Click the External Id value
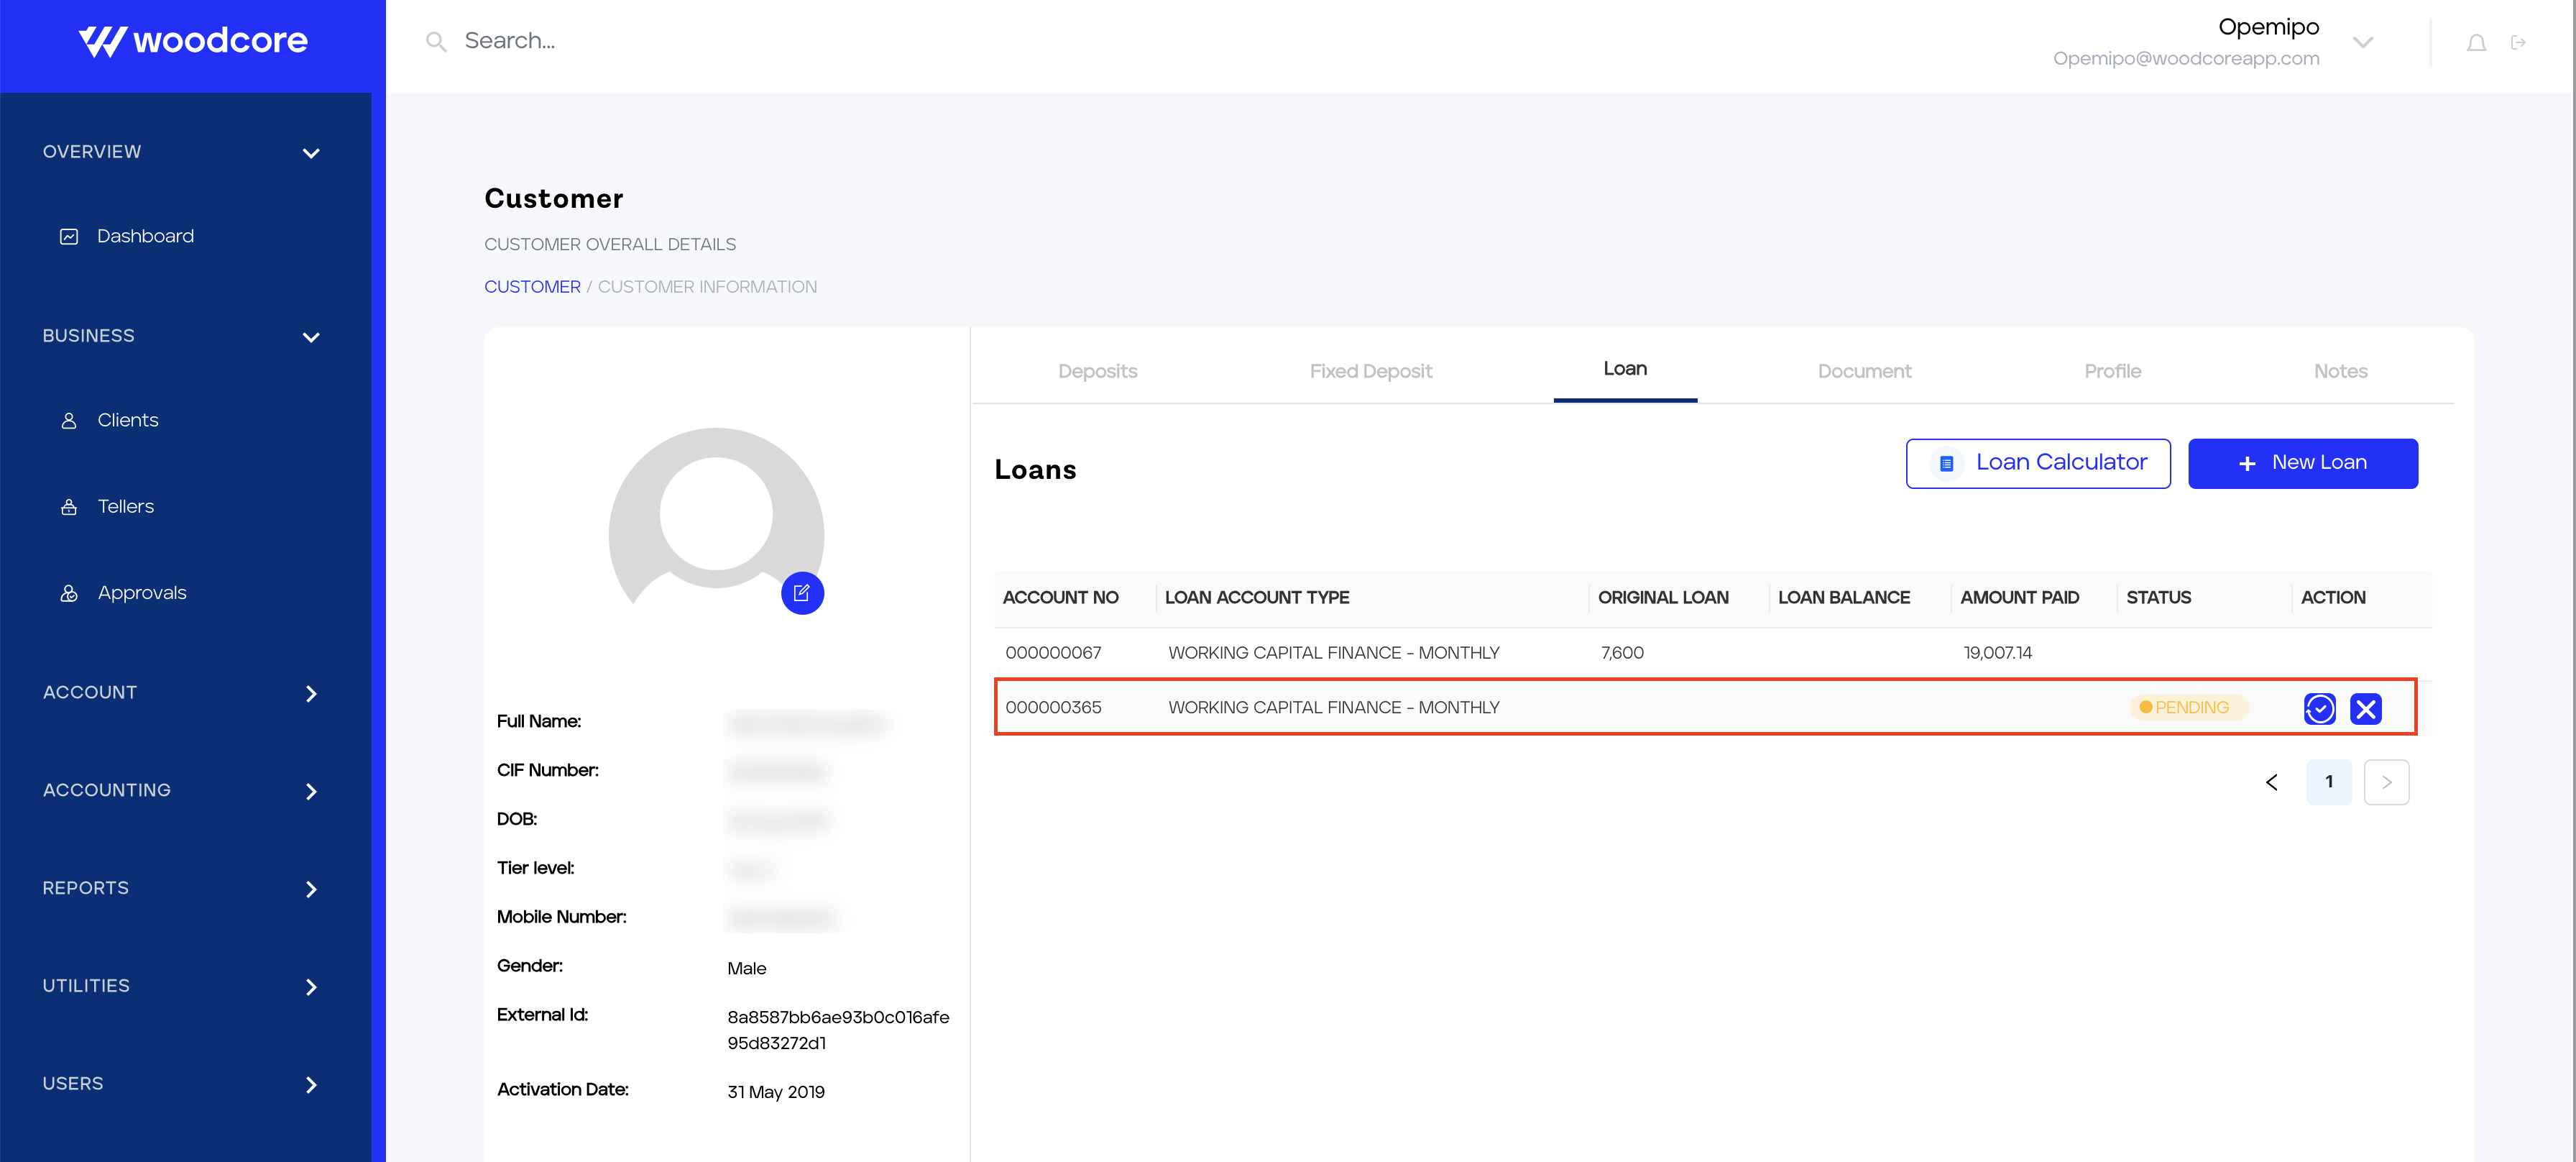 (838, 1030)
